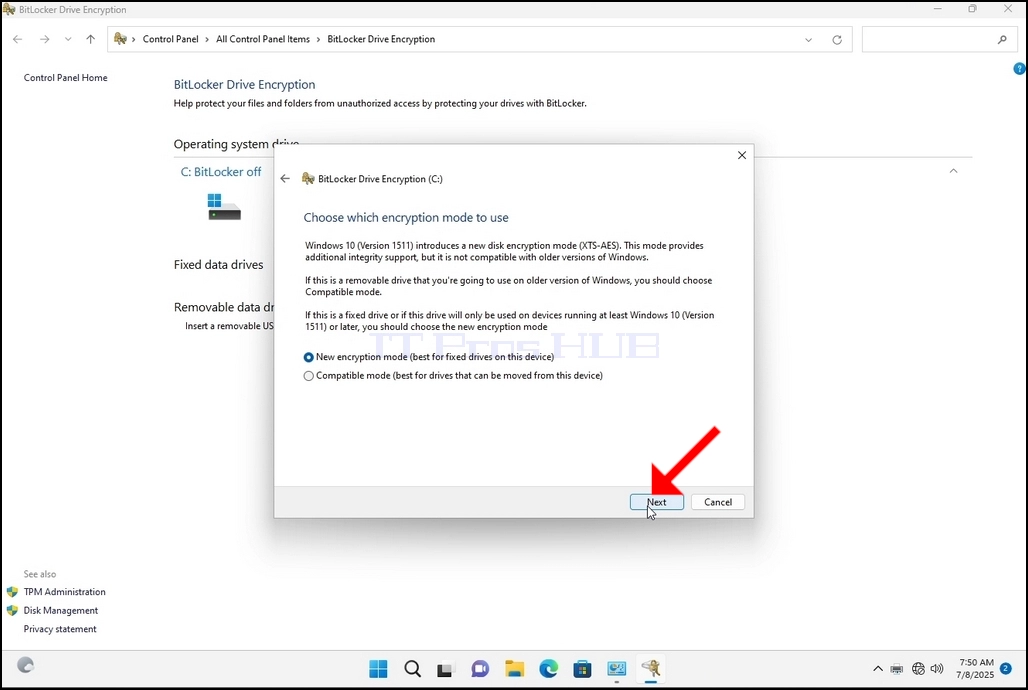Open notification center badge

coord(1006,668)
